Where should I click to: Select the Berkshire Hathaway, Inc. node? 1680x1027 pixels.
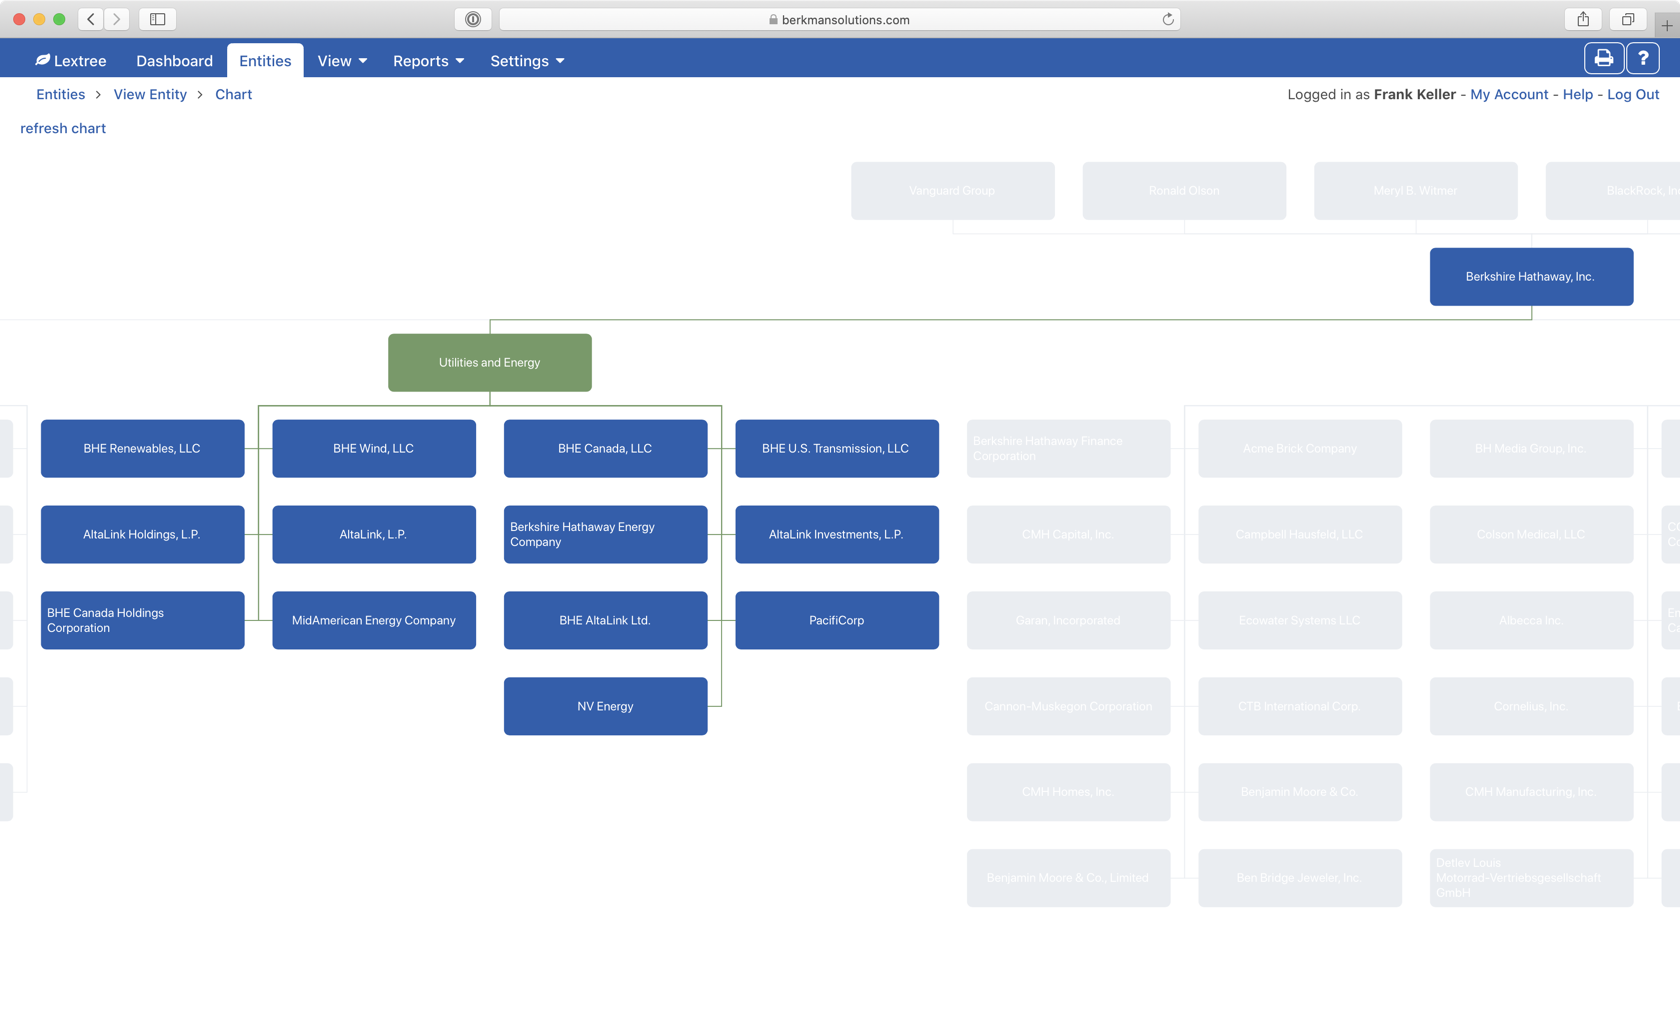(x=1531, y=277)
